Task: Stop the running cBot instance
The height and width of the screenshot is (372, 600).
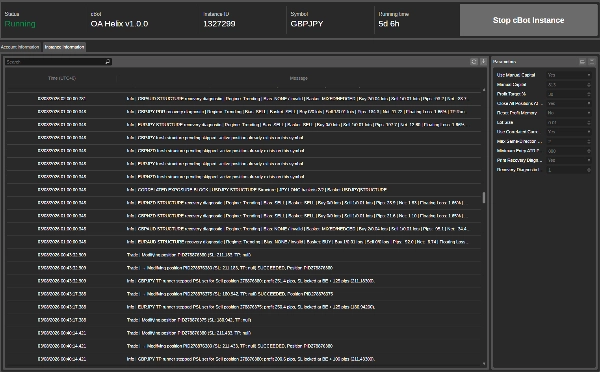Action: pyautogui.click(x=528, y=20)
